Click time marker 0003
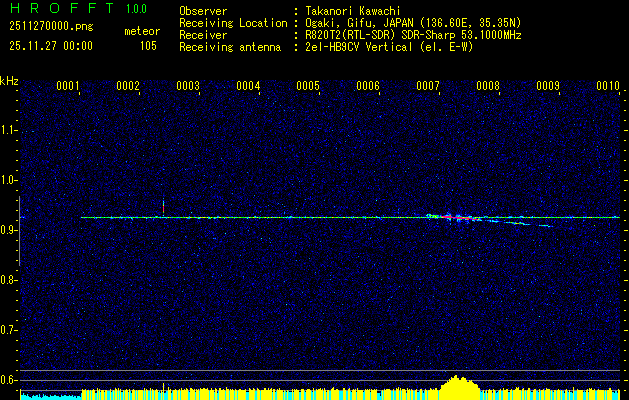629x400 pixels. (x=188, y=86)
